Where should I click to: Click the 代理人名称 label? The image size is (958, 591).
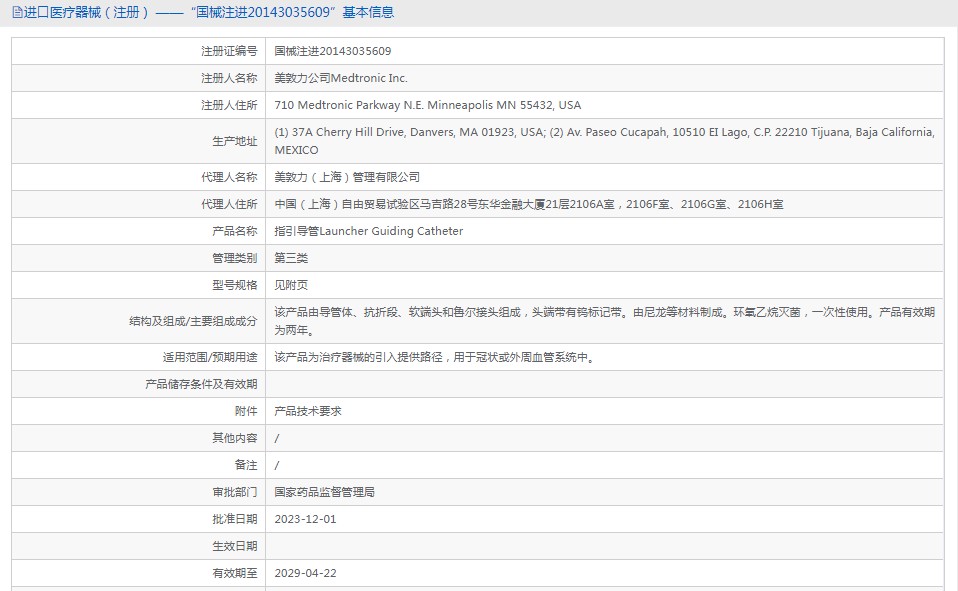coord(229,177)
